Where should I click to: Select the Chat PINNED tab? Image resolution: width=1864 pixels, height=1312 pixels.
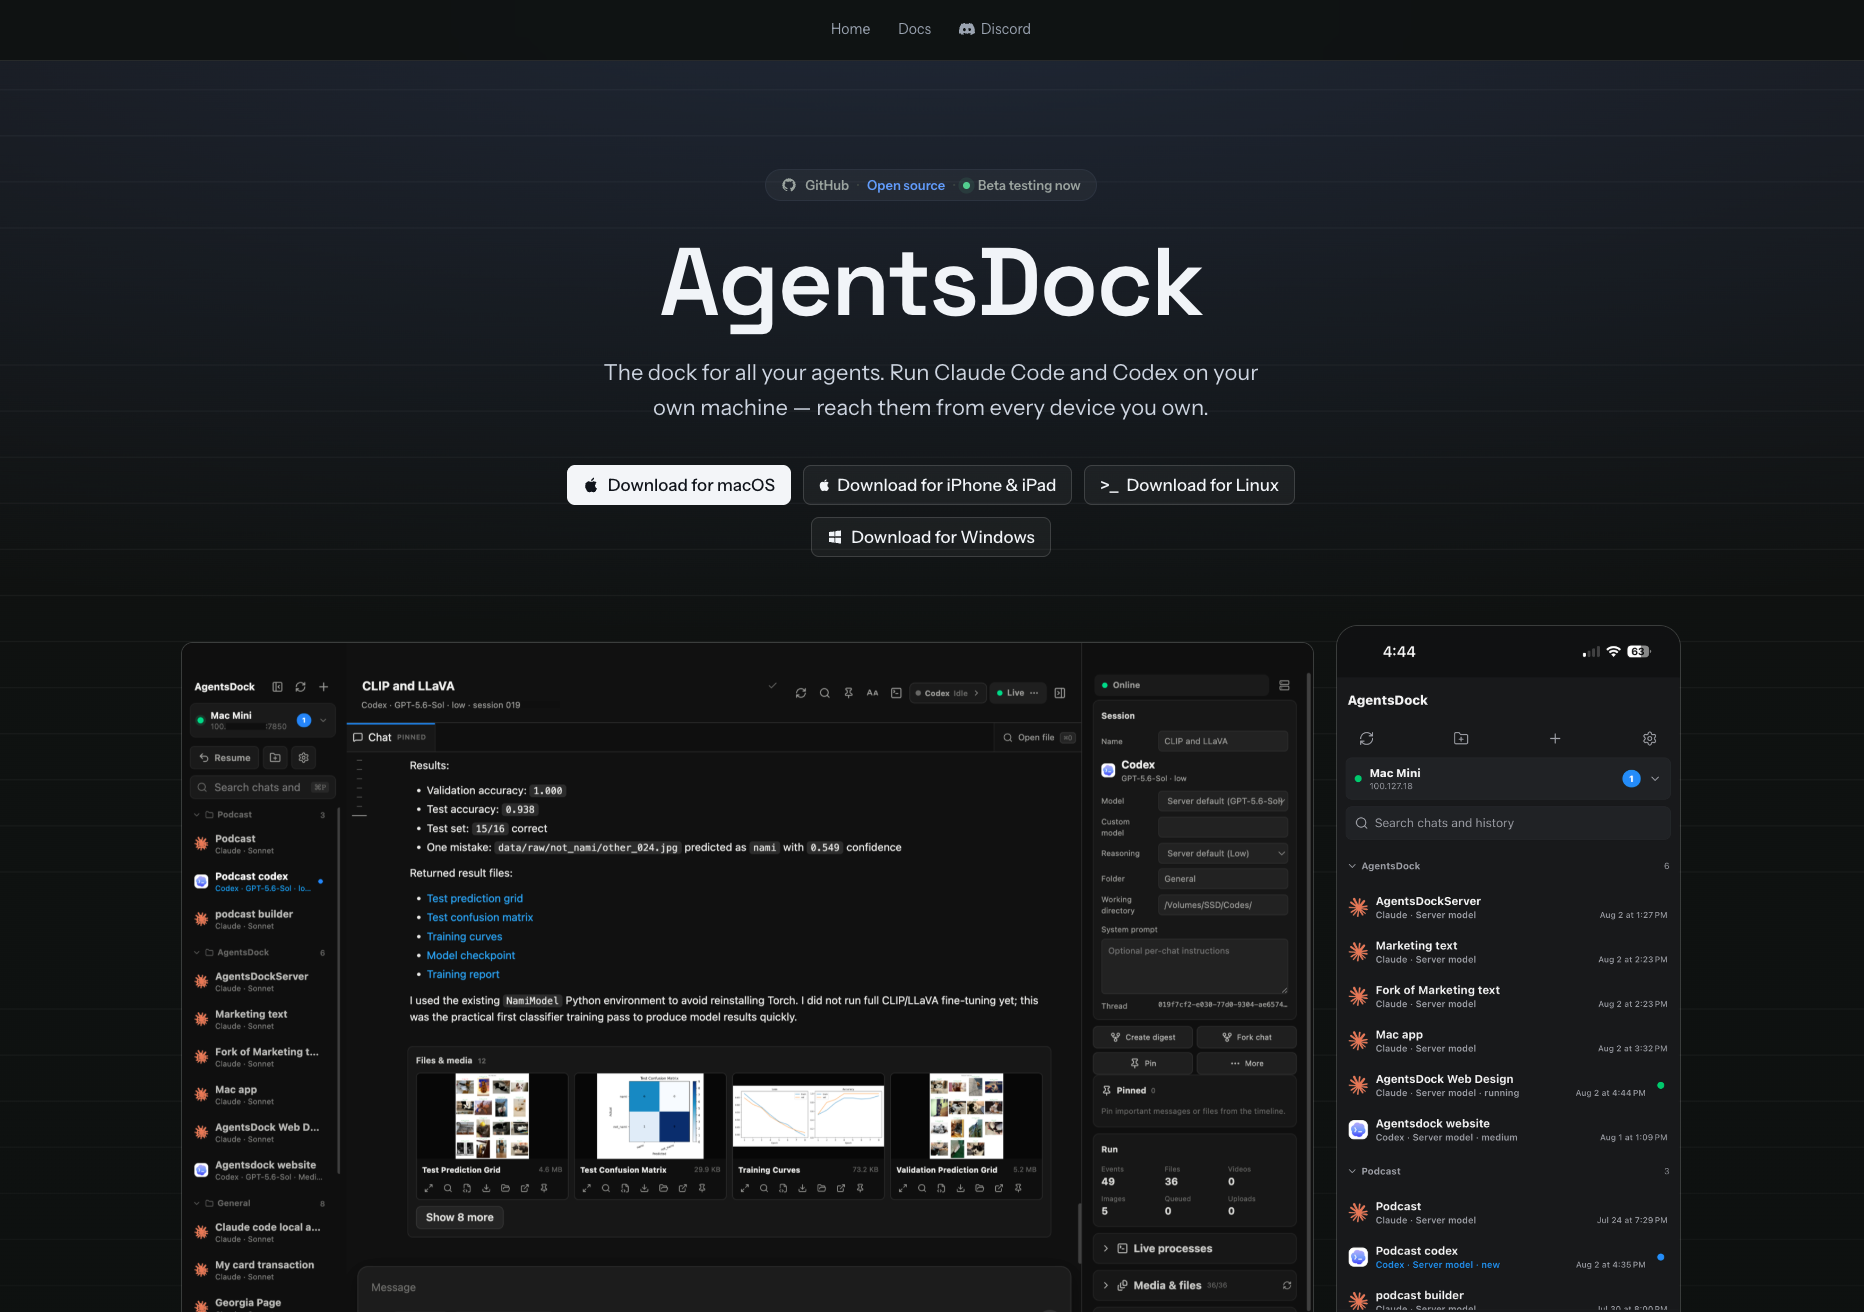390,737
